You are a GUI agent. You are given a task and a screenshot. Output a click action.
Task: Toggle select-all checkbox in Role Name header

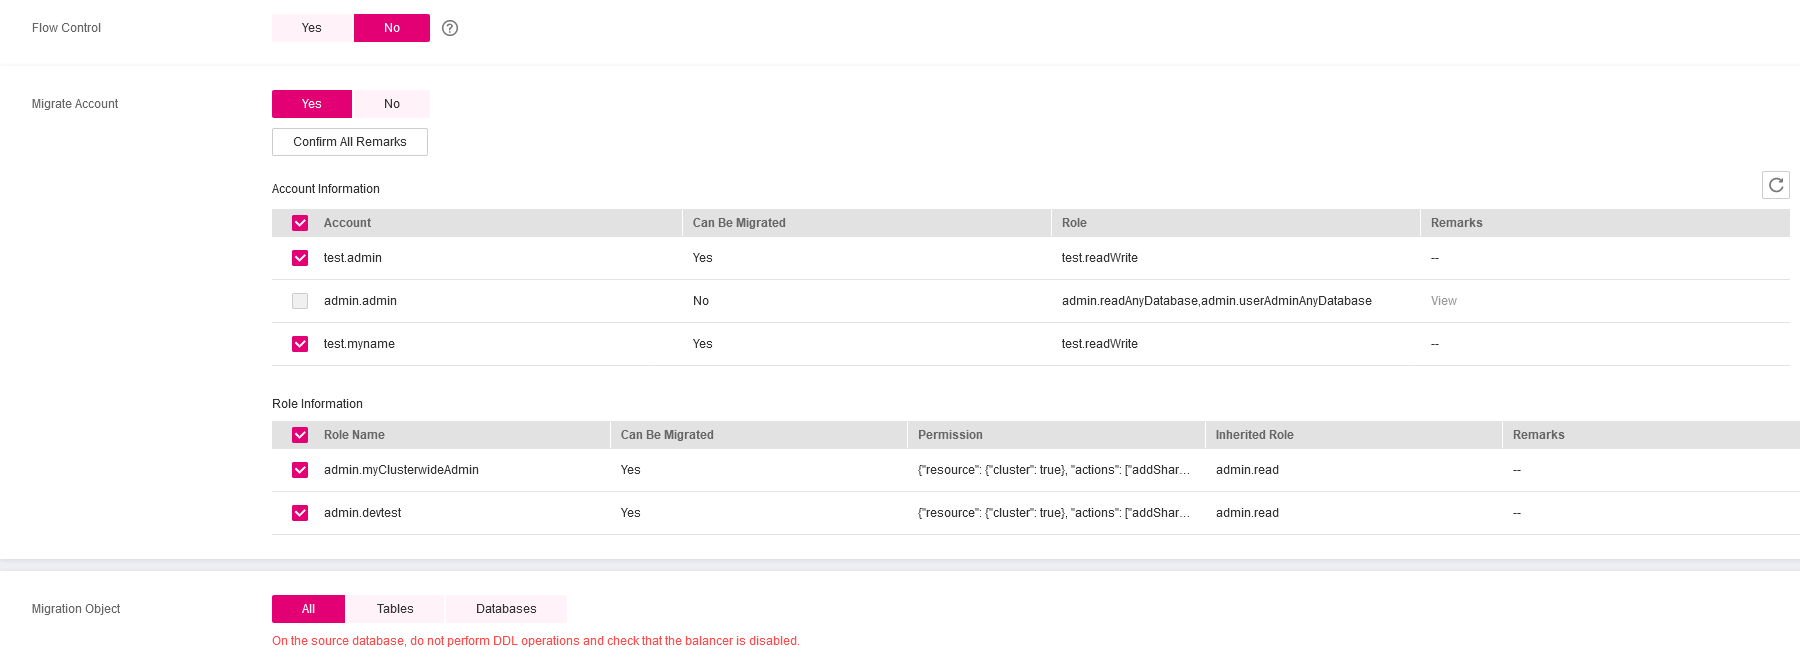click(x=300, y=435)
